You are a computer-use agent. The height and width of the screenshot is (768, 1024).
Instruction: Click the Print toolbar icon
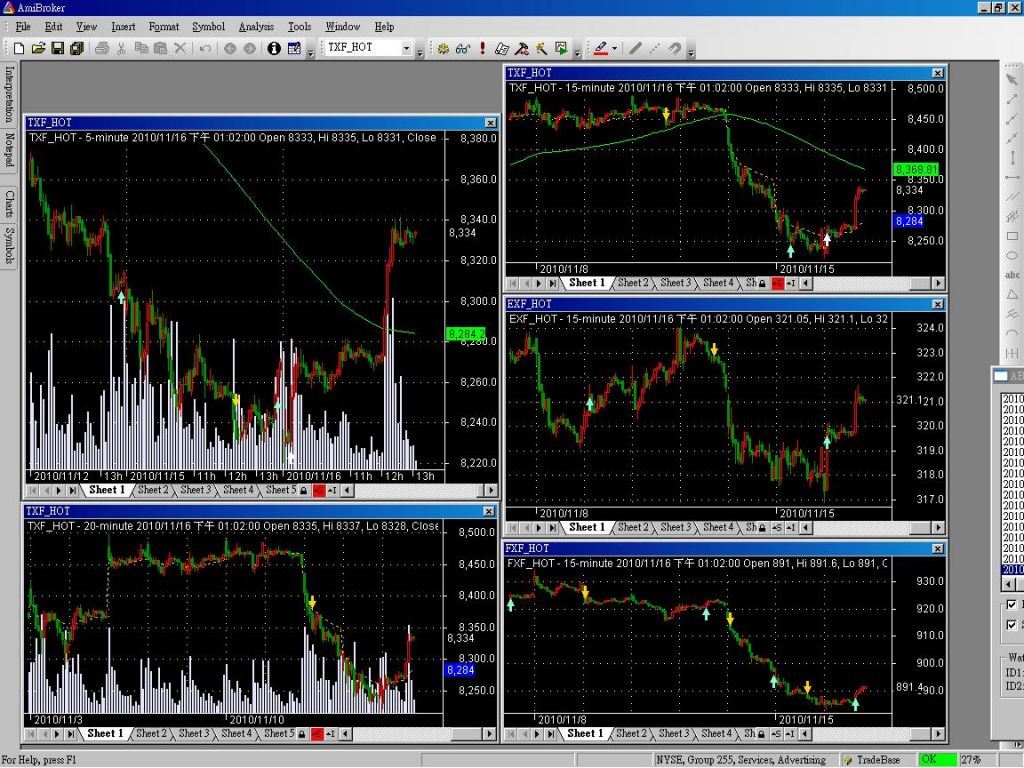[102, 48]
